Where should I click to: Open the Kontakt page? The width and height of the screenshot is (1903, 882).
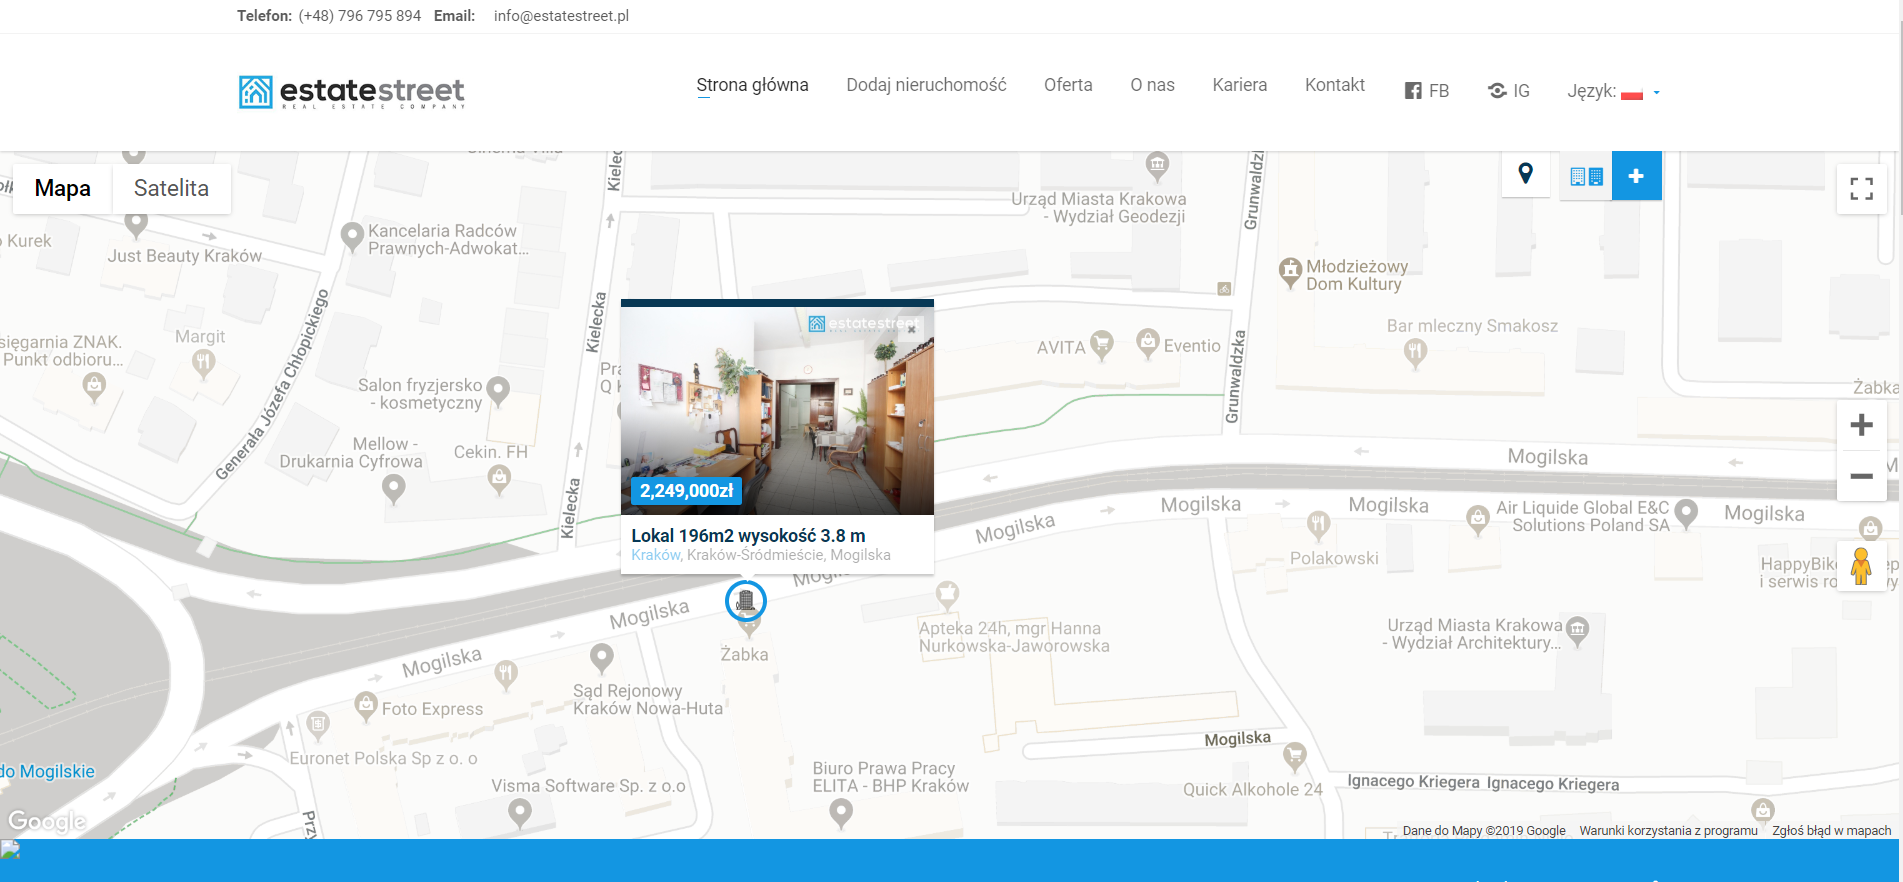click(1334, 85)
